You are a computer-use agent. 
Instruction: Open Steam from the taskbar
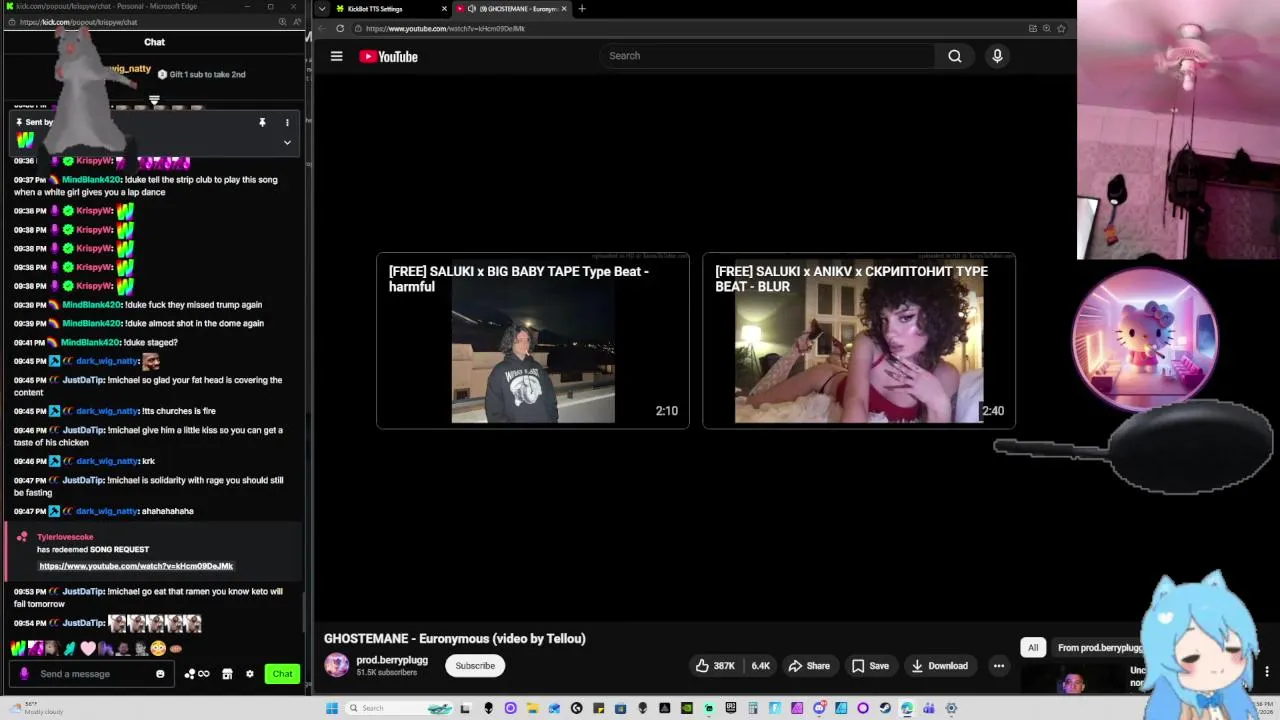click(885, 708)
